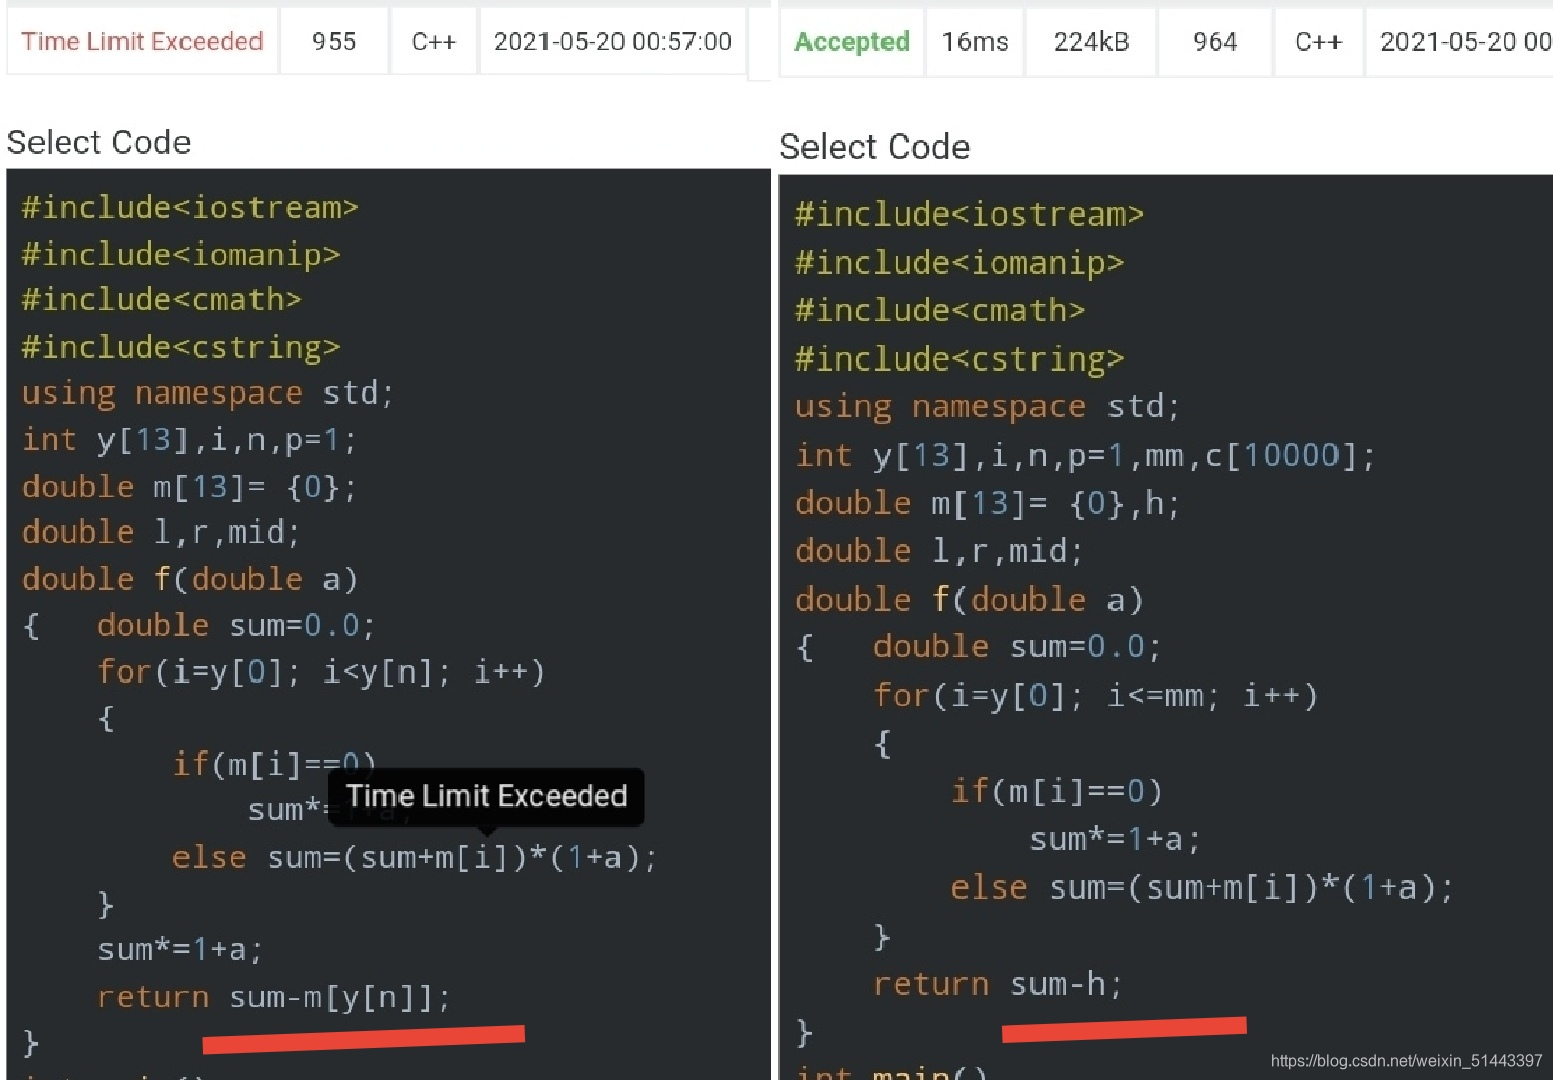Click 'double f(double a)' in left code
Image resolution: width=1553 pixels, height=1080 pixels.
click(x=190, y=579)
